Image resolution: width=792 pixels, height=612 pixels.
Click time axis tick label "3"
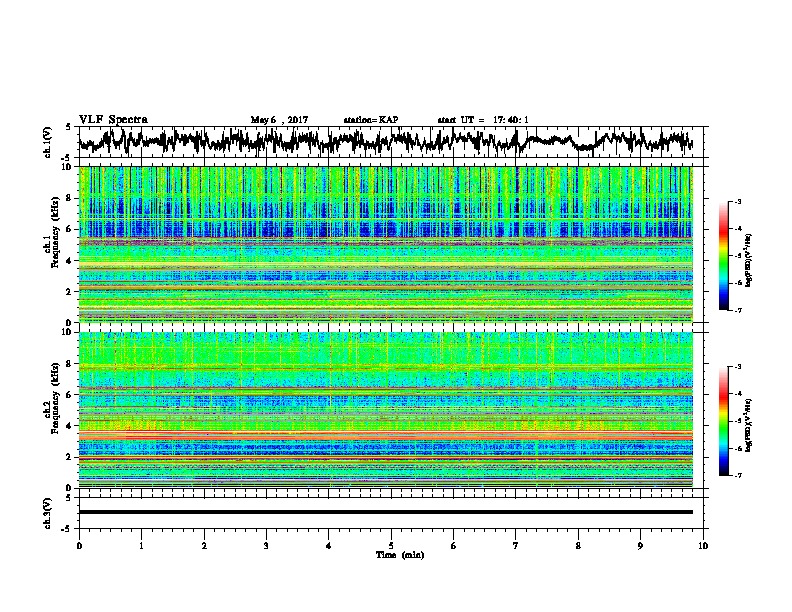[266, 545]
